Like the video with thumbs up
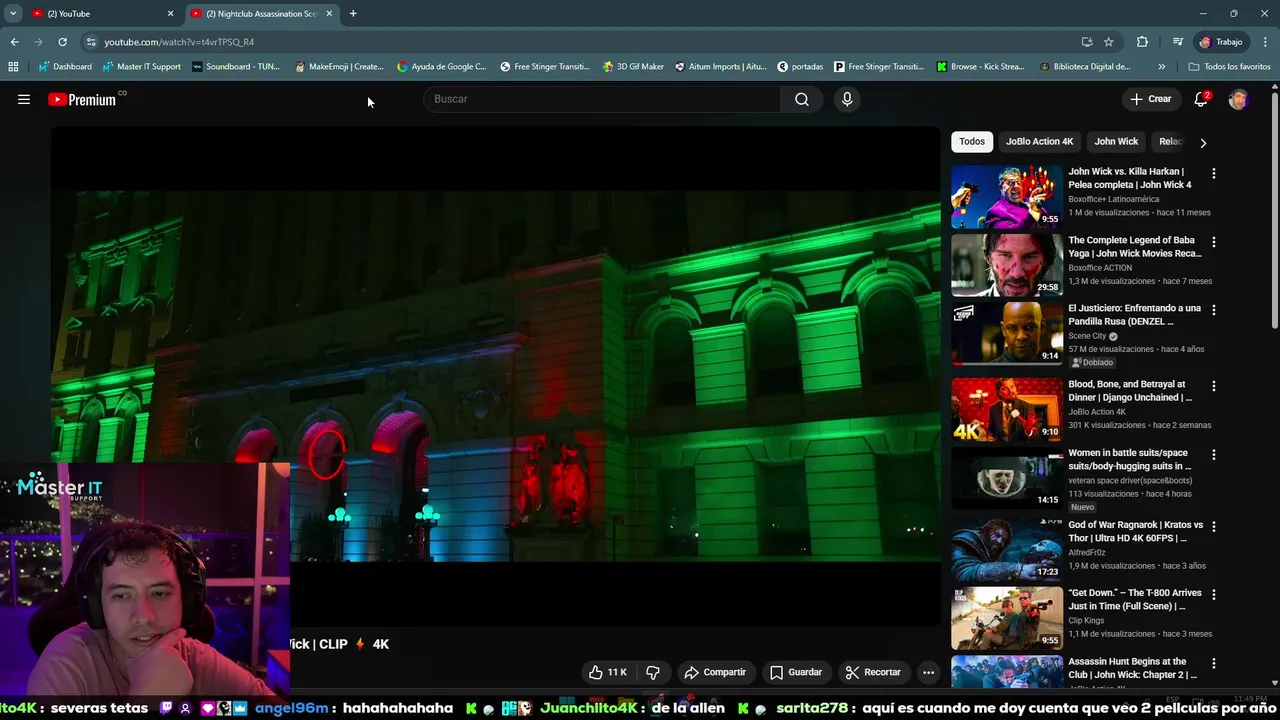 [608, 672]
